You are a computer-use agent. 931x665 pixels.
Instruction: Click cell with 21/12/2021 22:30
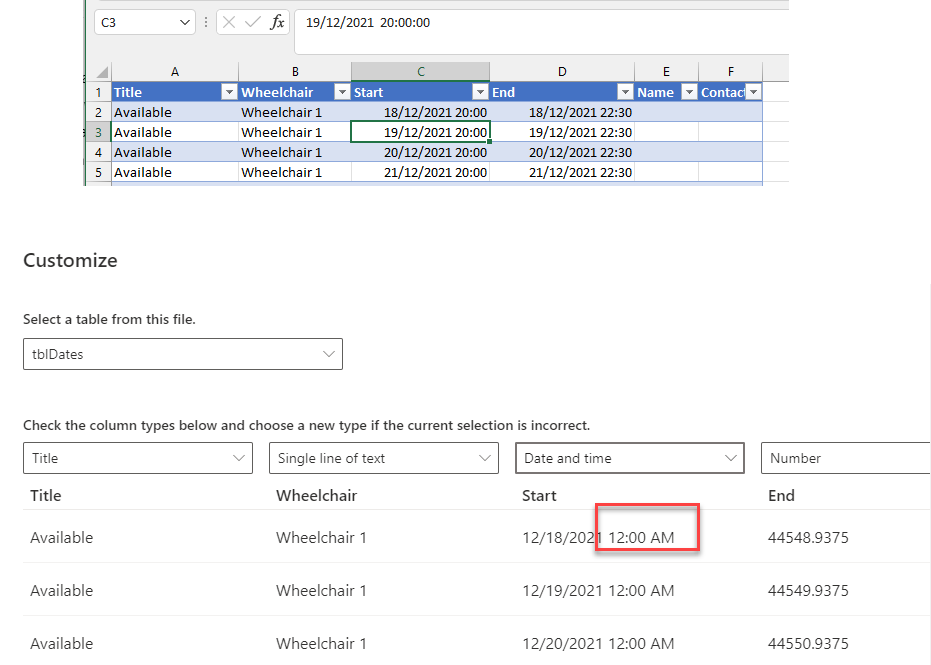562,172
